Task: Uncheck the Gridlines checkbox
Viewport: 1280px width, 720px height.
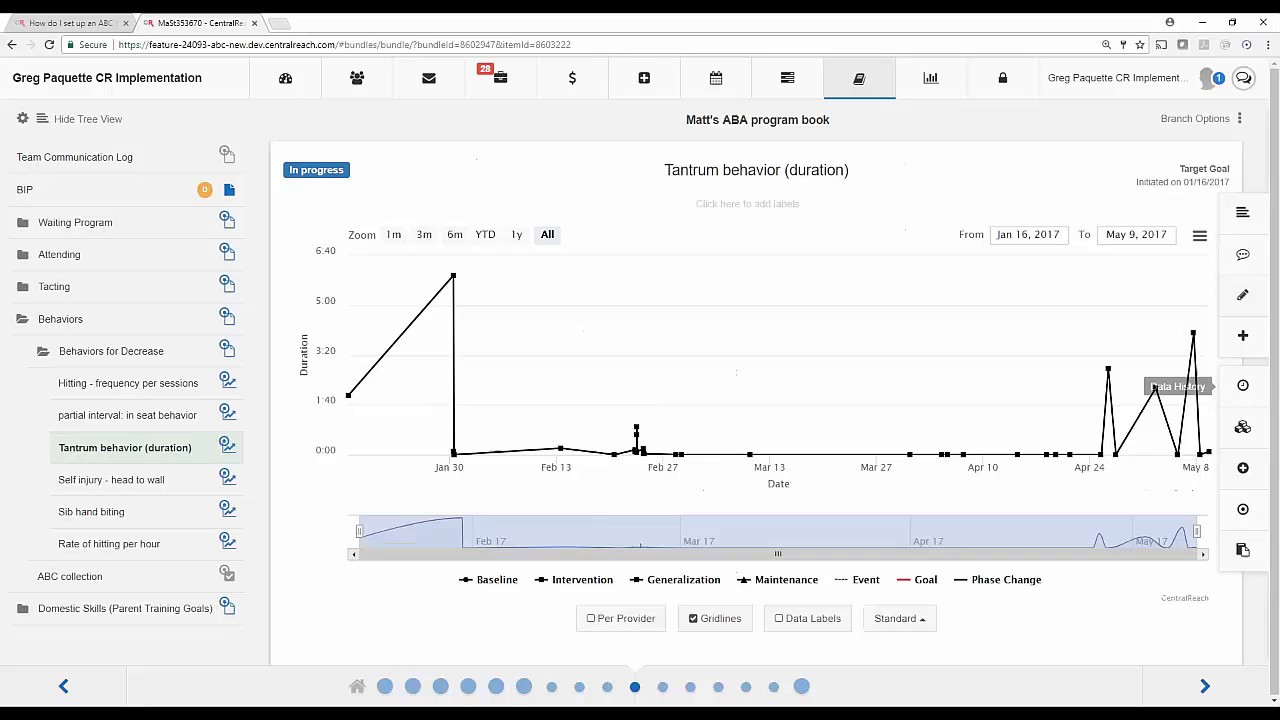Action: pos(693,618)
